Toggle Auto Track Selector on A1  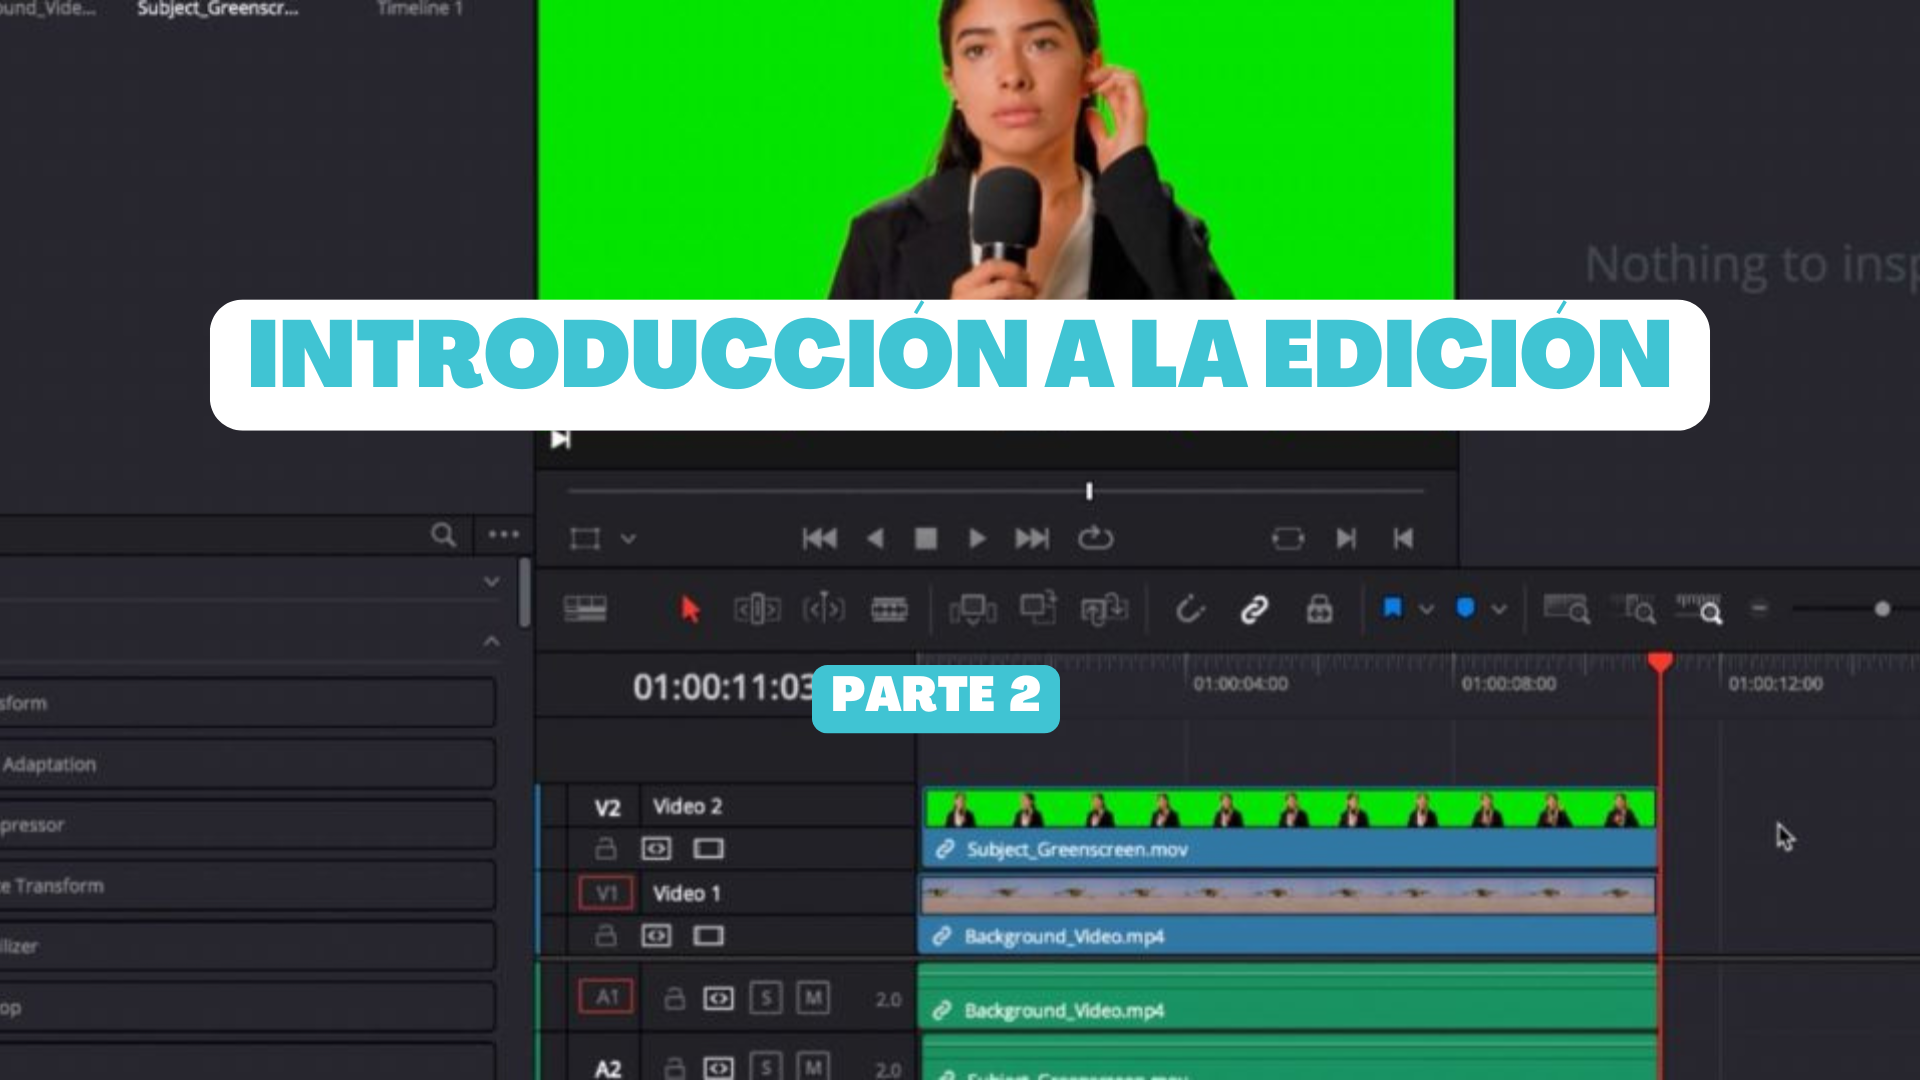[x=718, y=998]
